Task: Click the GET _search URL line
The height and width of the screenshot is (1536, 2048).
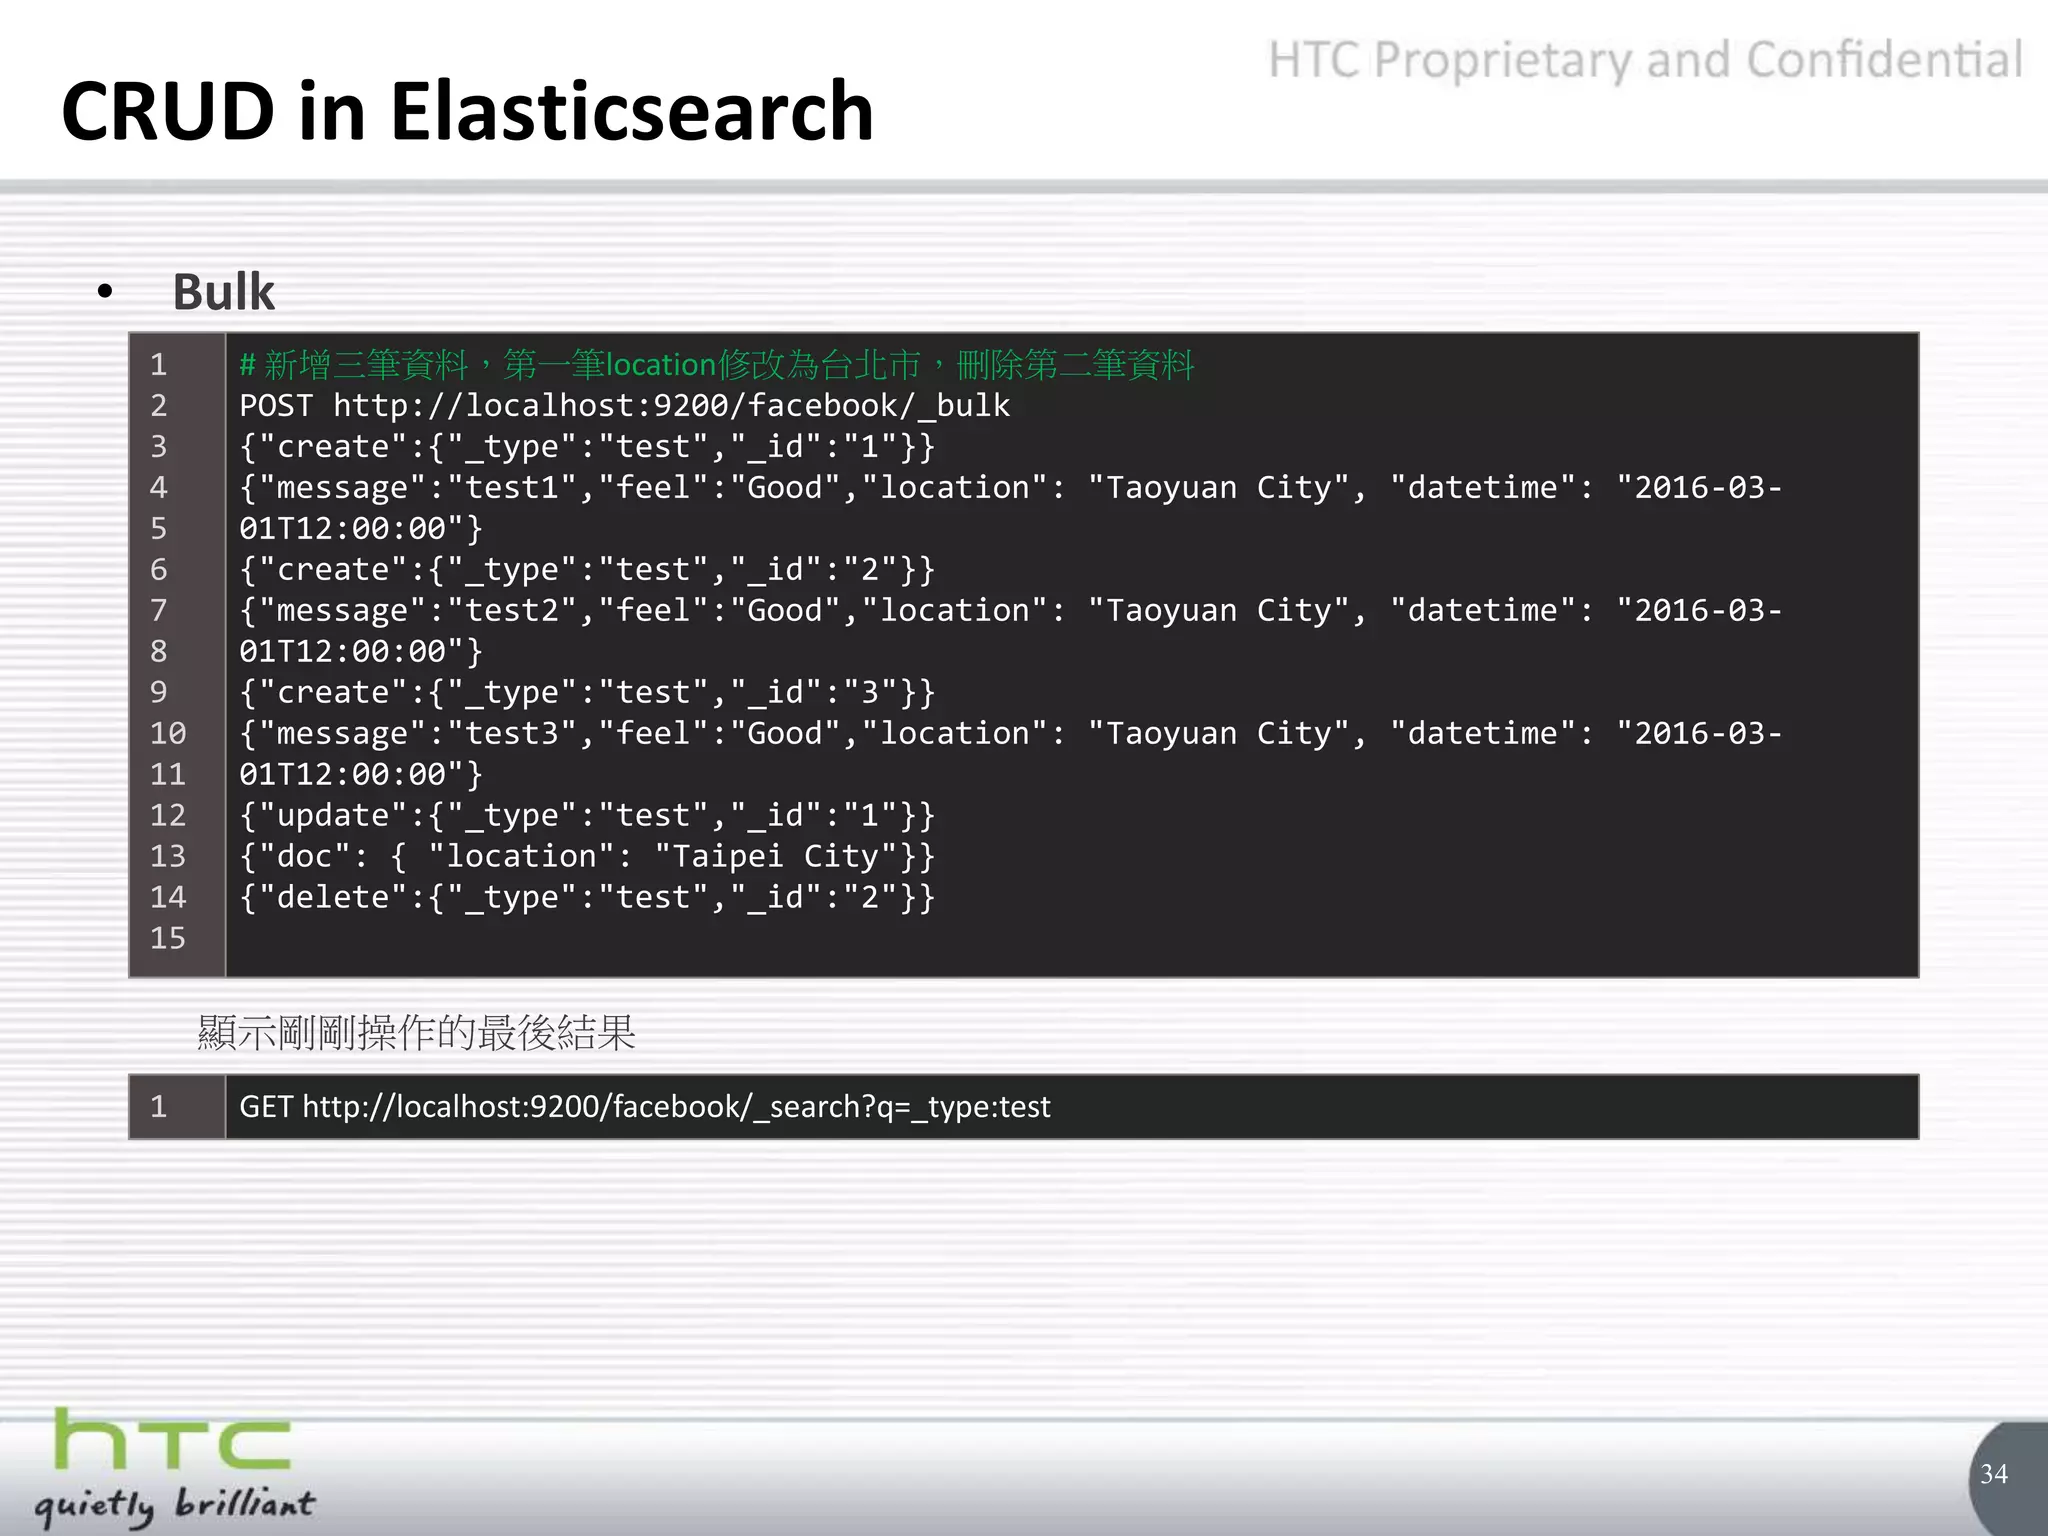Action: (x=644, y=1107)
